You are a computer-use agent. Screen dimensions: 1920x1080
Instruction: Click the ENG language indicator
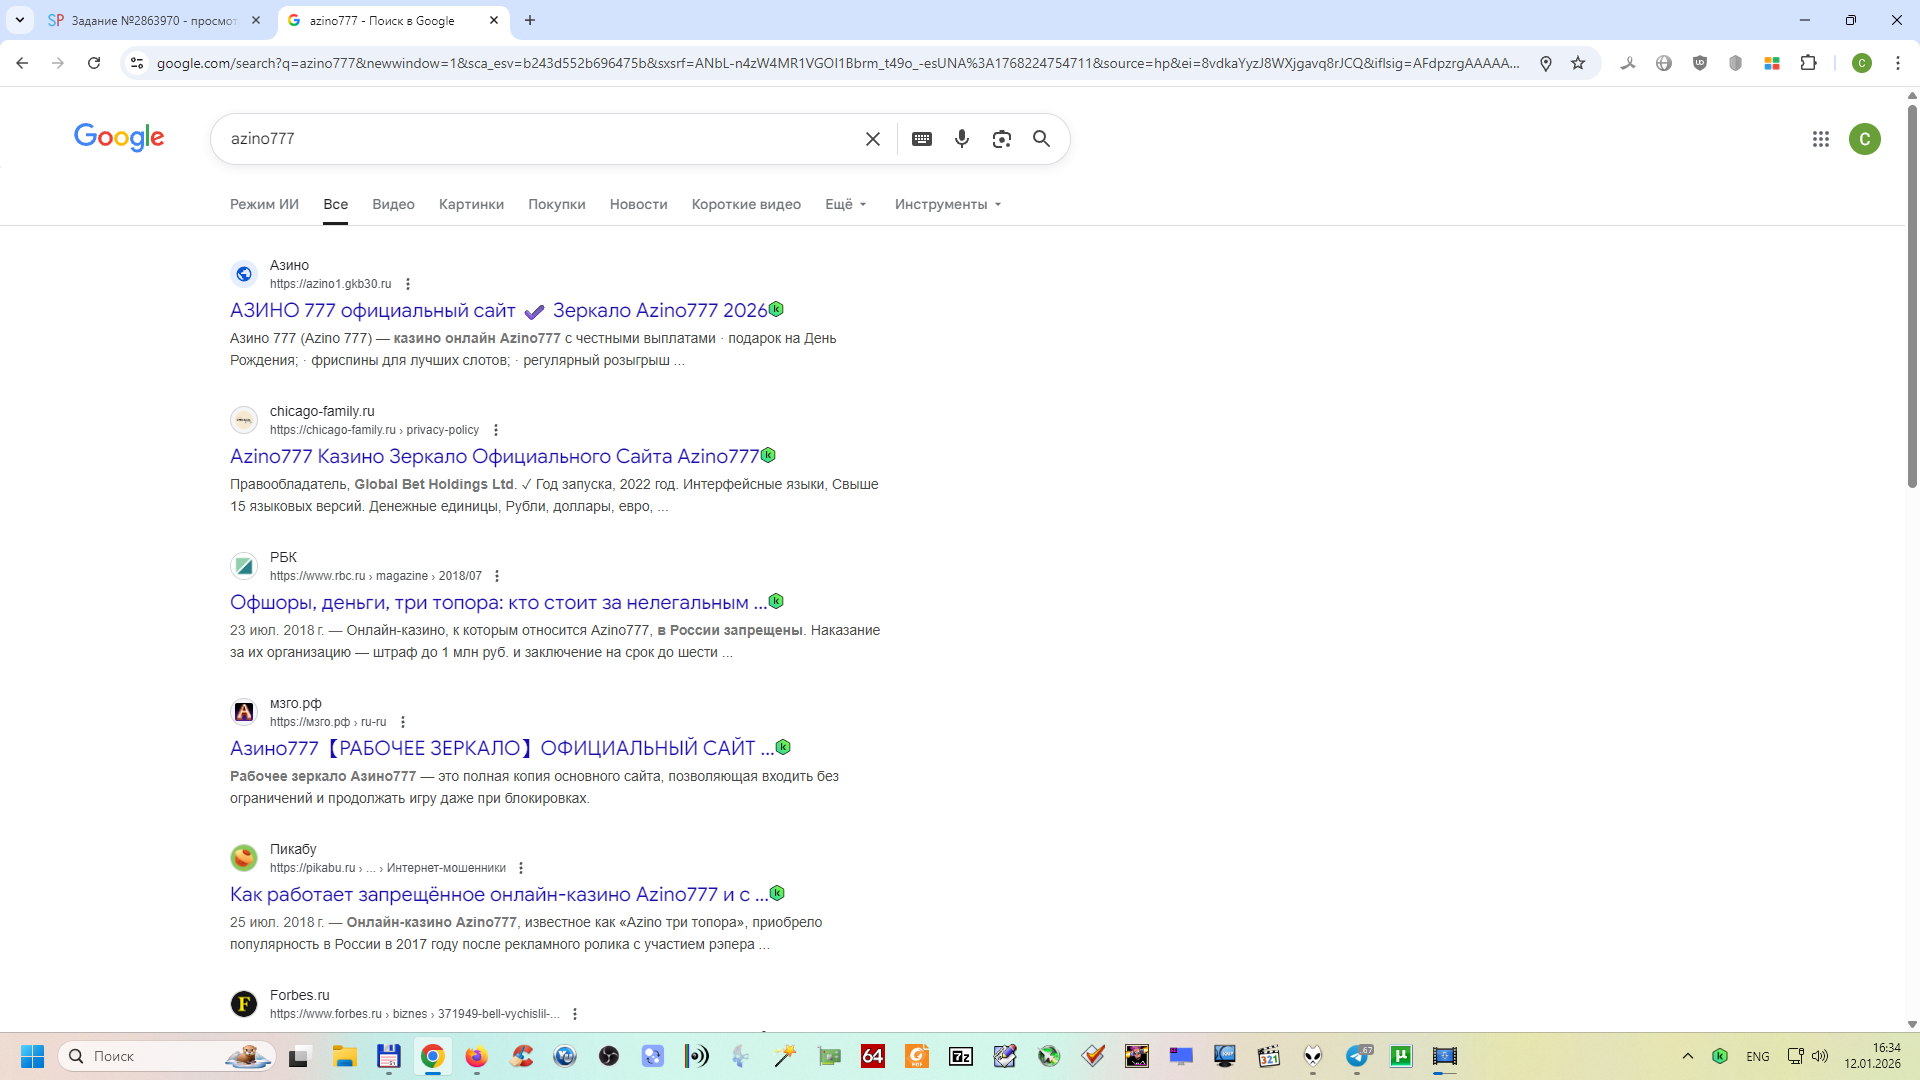[x=1757, y=1056]
